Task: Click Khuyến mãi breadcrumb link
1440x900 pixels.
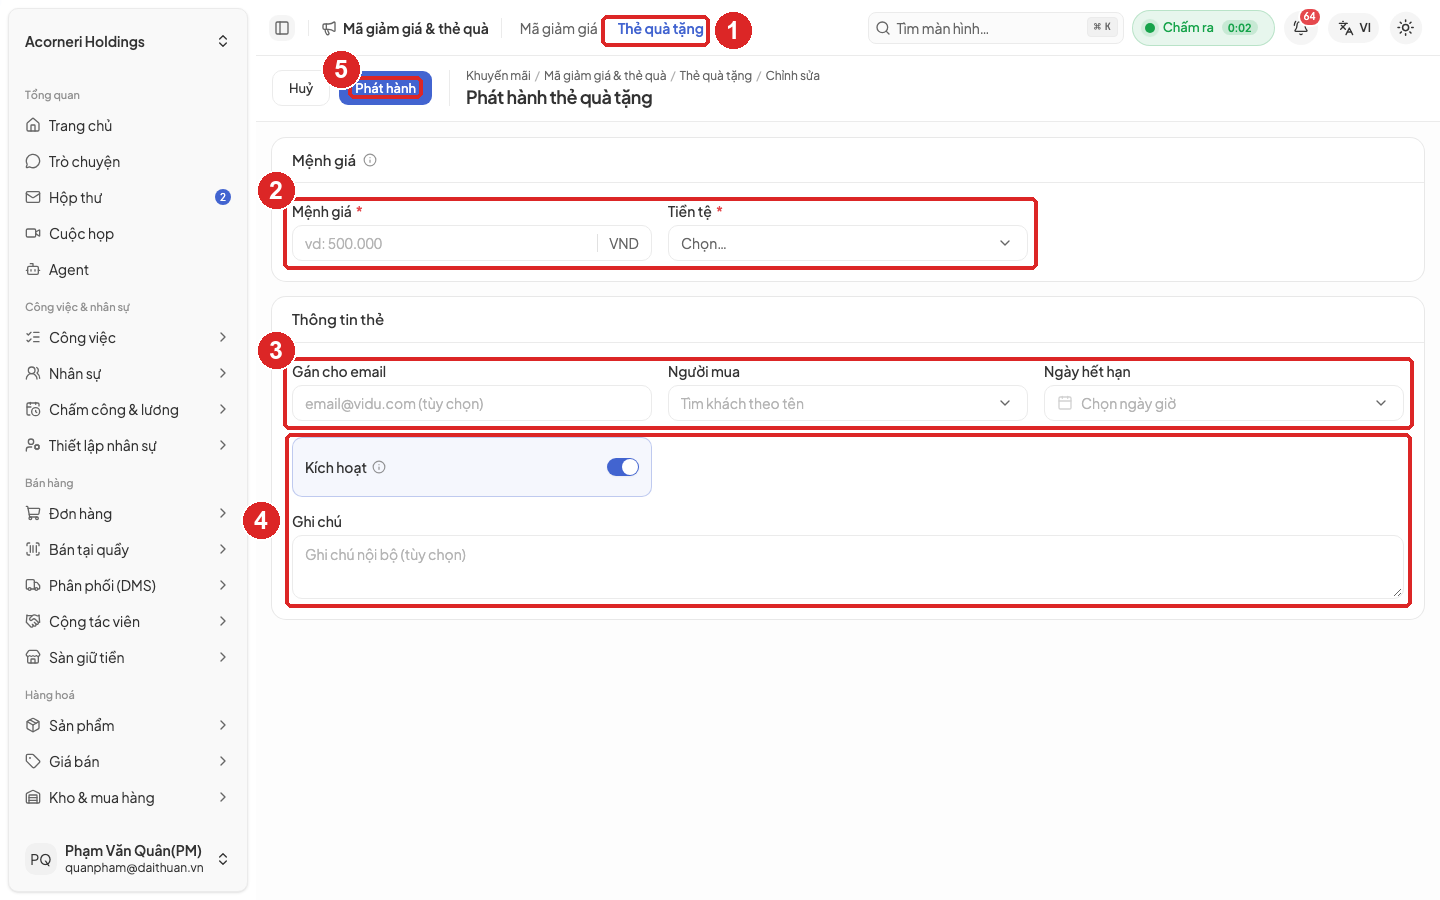Action: click(498, 76)
